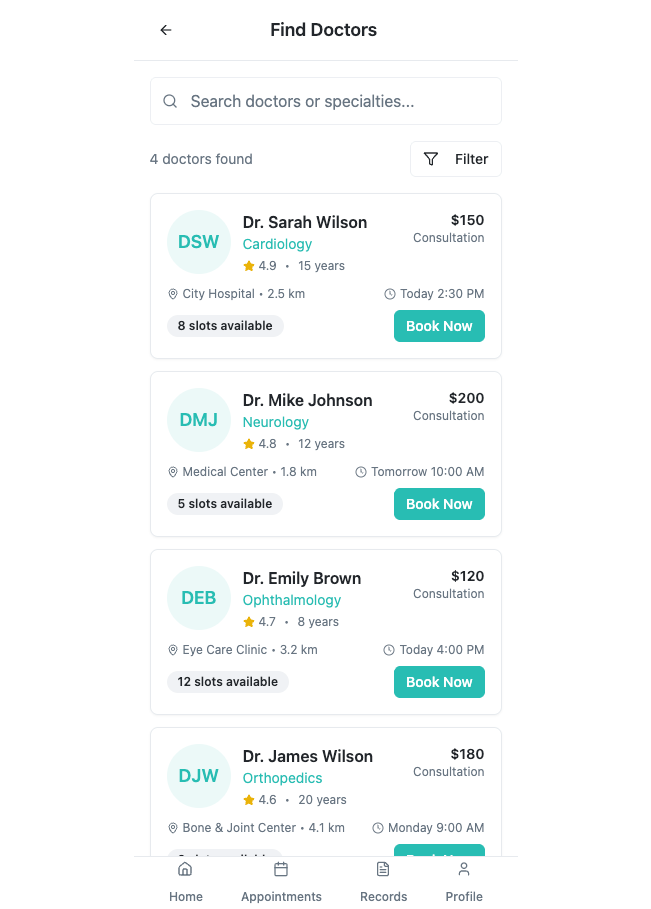The height and width of the screenshot is (909, 651).
Task: Click clock icon beside Tomorrow 10:00 AM
Action: [x=361, y=472]
